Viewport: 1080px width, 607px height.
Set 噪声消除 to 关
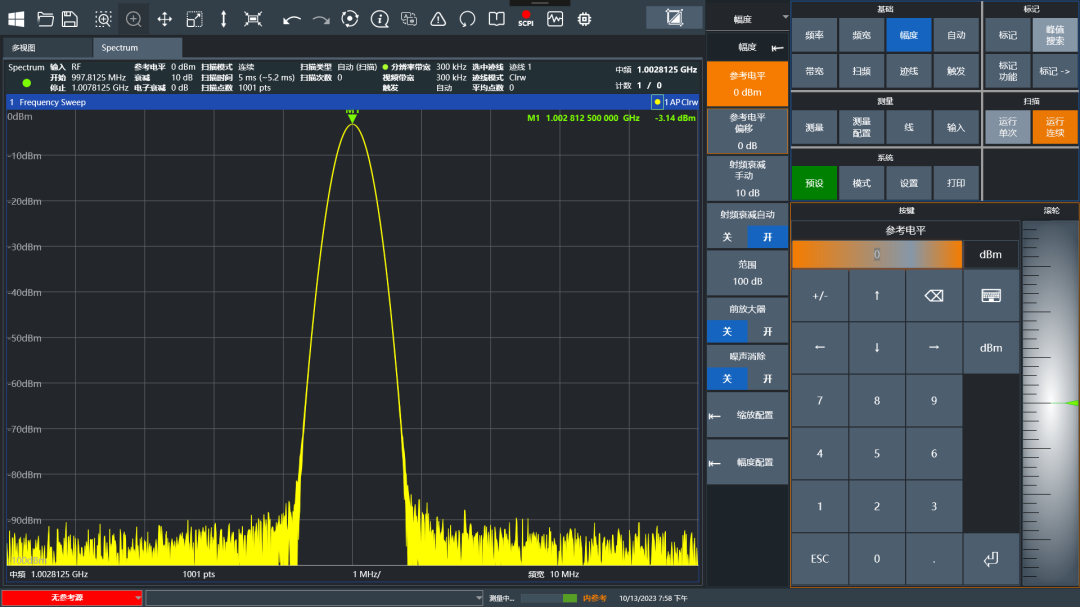[727, 378]
